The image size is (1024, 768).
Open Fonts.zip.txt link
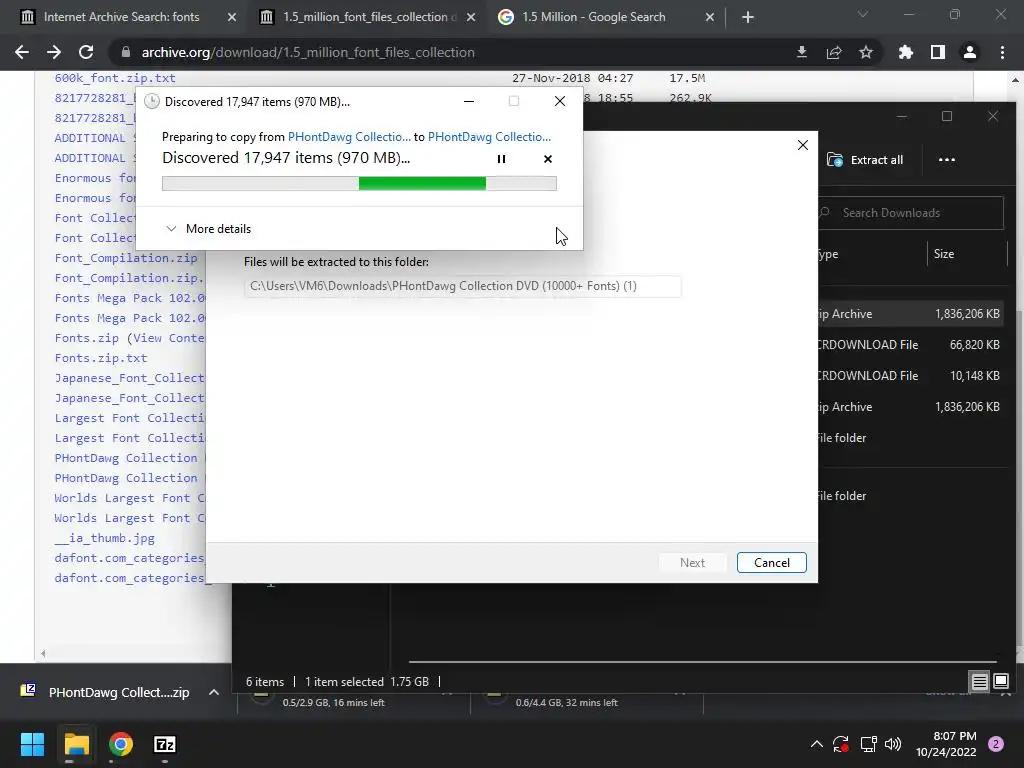pyautogui.click(x=101, y=358)
